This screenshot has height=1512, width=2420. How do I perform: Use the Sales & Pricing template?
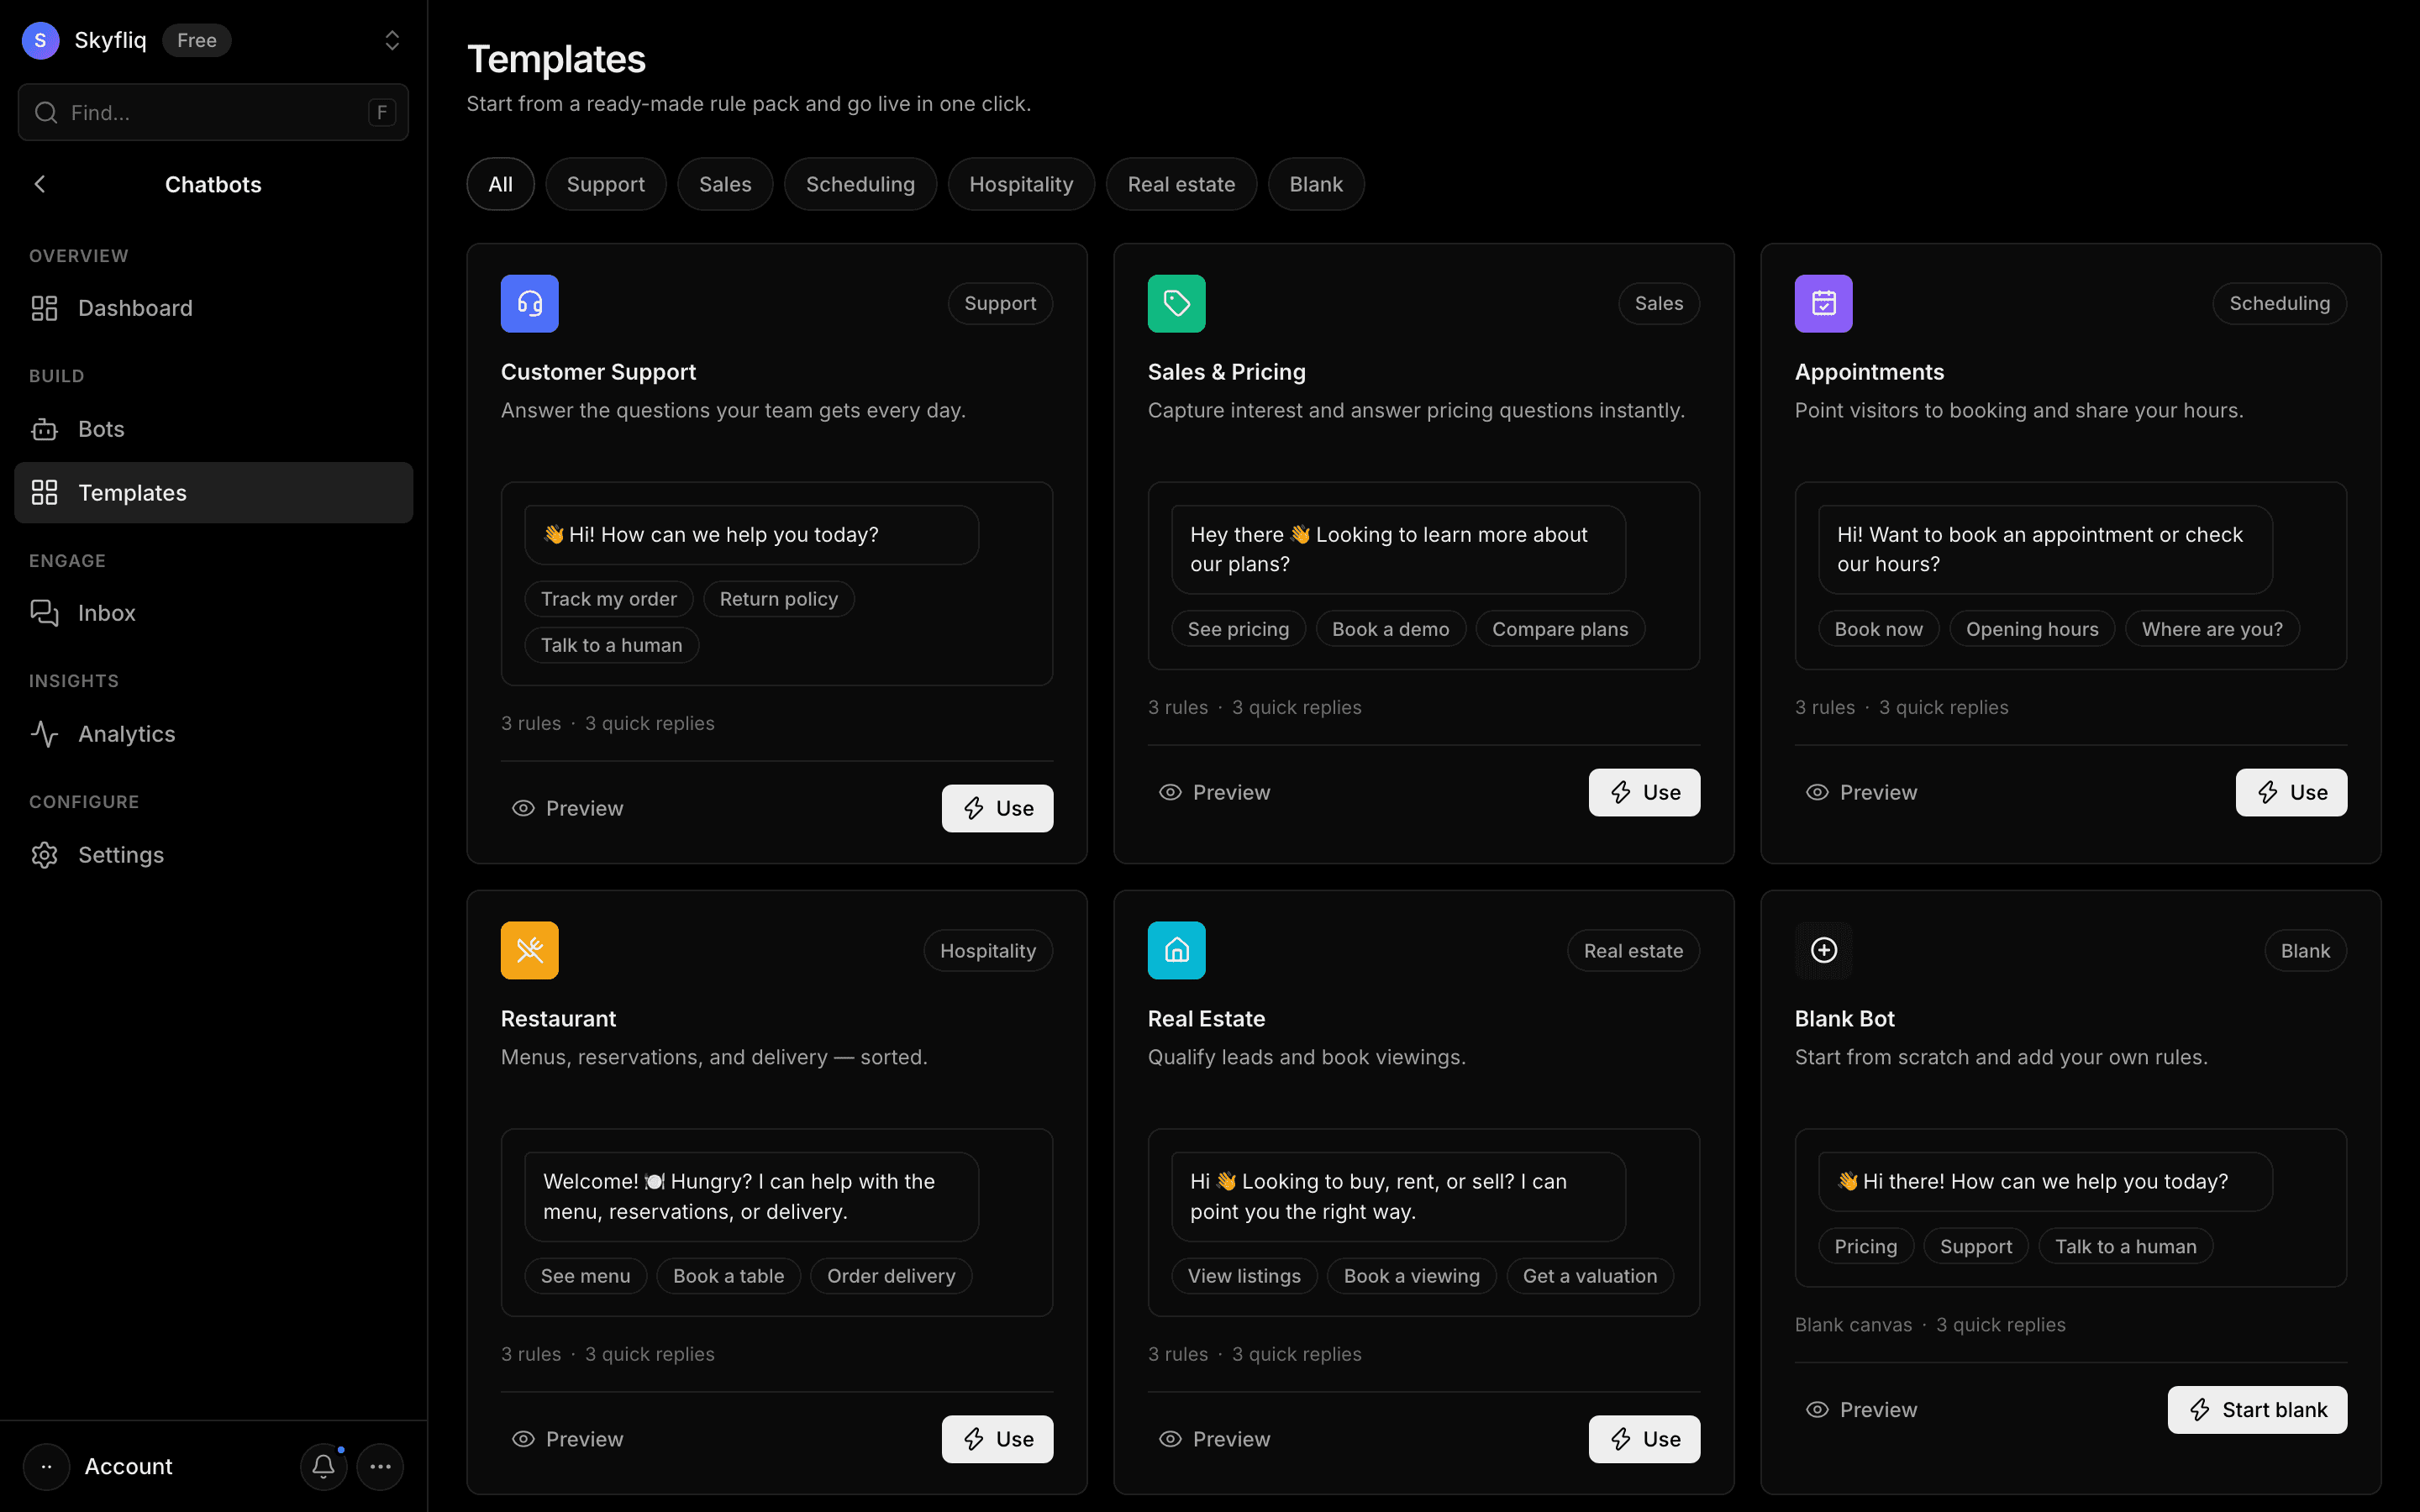coord(1644,792)
